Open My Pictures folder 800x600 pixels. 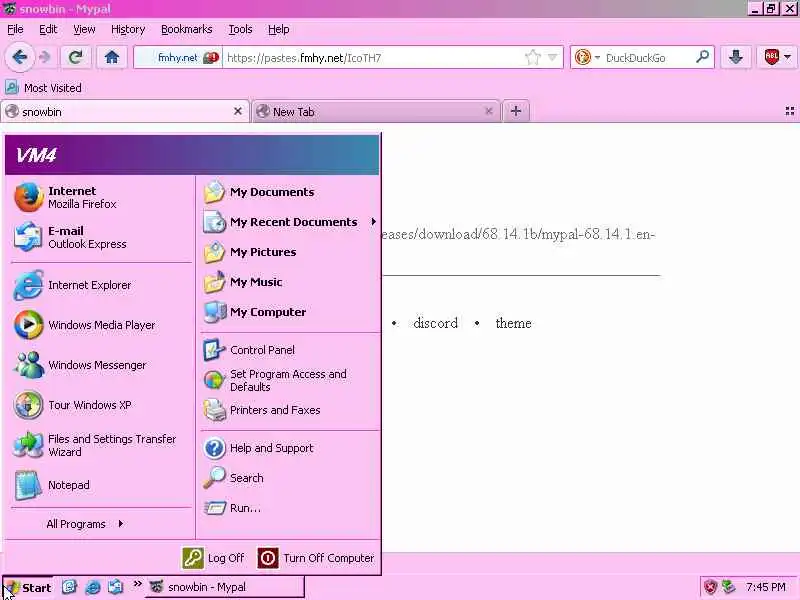pyautogui.click(x=290, y=252)
